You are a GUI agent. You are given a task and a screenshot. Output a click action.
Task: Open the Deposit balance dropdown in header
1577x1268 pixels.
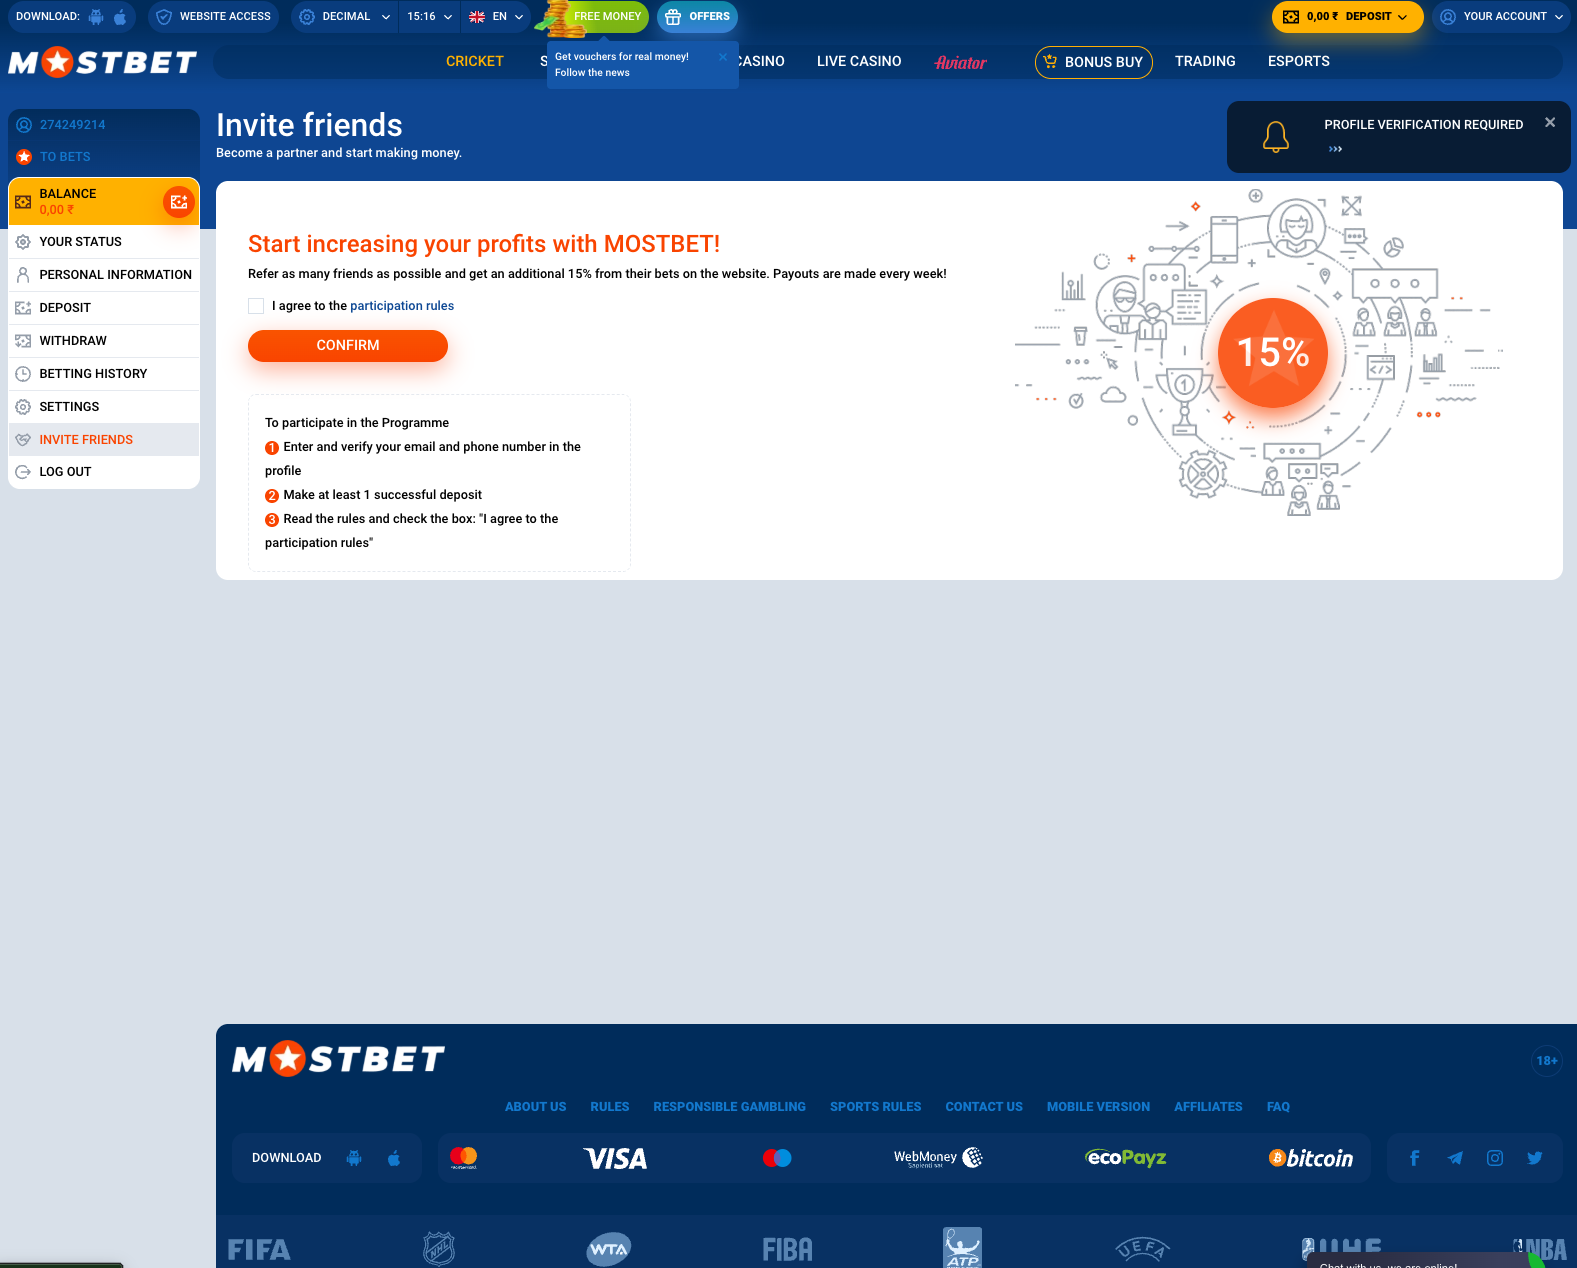click(x=1347, y=17)
